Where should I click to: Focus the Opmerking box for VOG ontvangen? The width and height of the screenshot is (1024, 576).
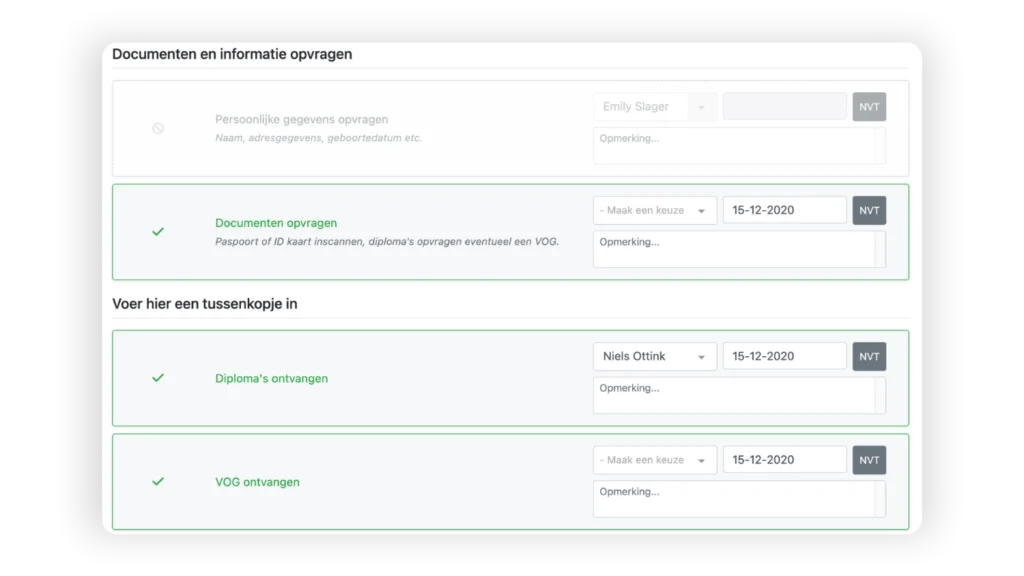[734, 499]
